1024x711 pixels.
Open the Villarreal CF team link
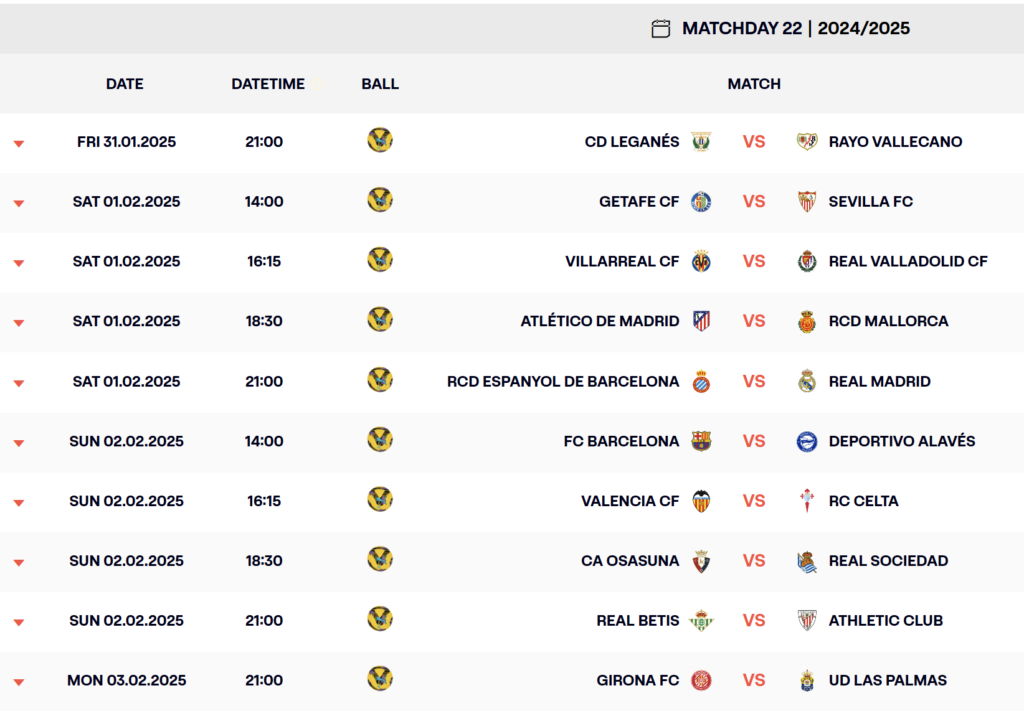622,261
